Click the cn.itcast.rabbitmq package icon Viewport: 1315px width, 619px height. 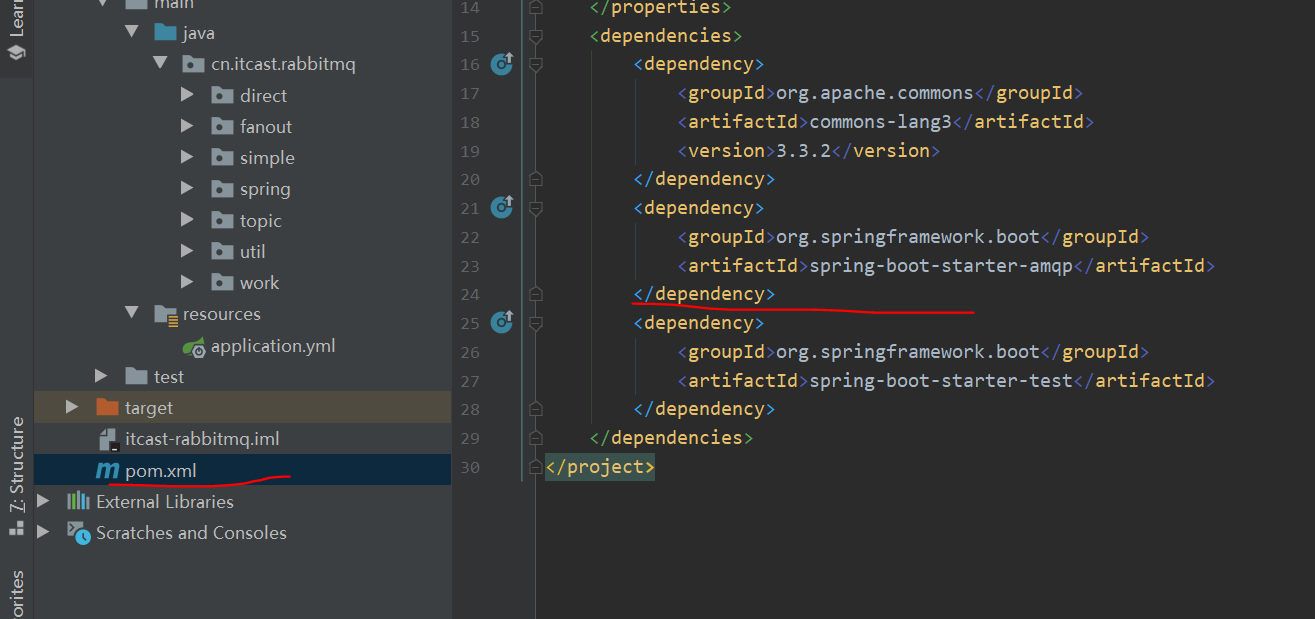click(193, 64)
